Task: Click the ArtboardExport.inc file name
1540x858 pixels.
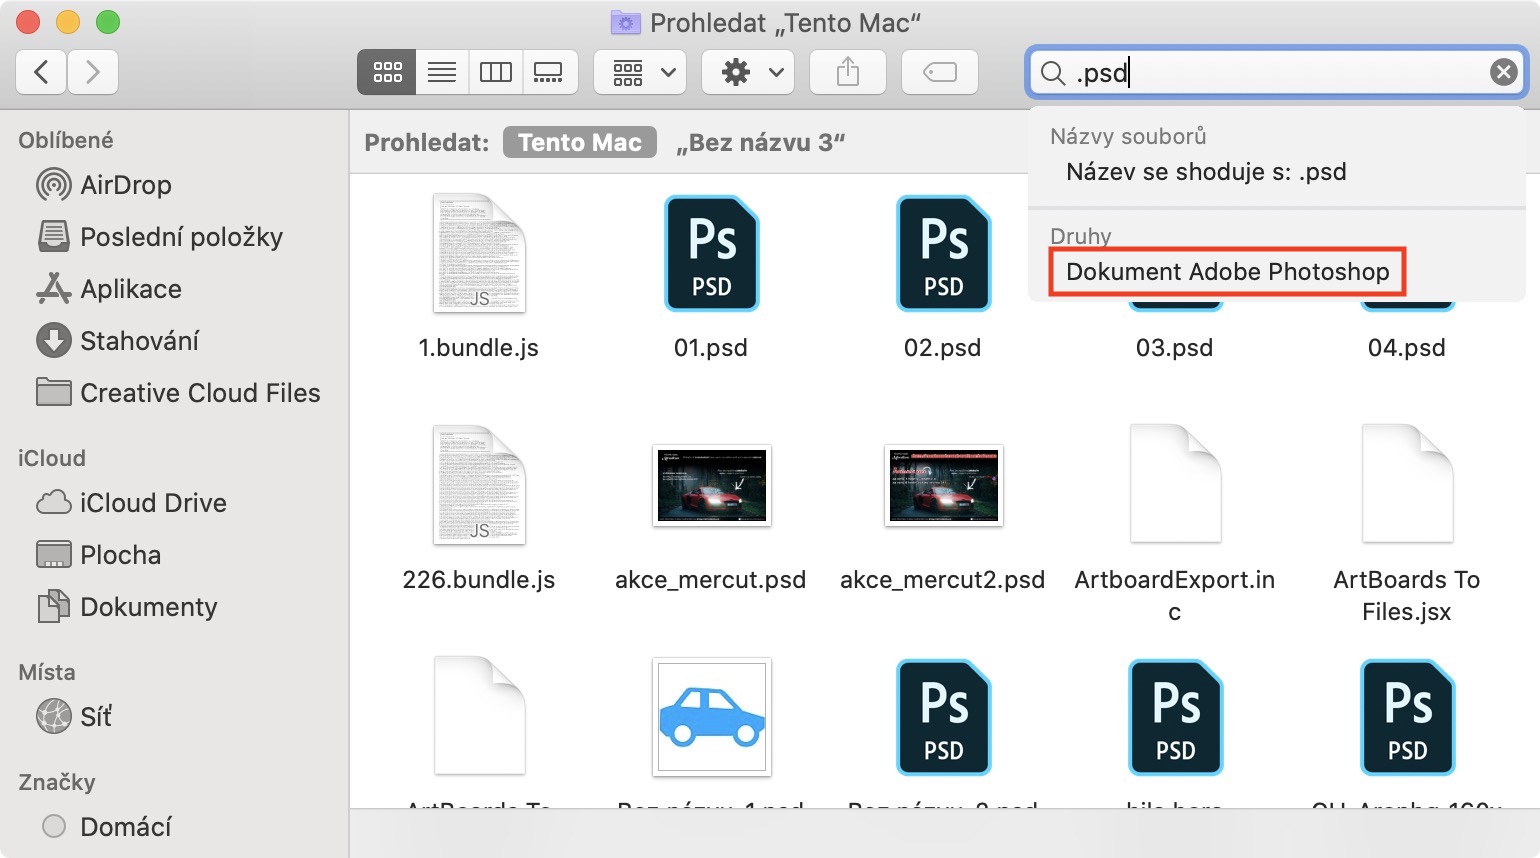Action: pos(1175,596)
